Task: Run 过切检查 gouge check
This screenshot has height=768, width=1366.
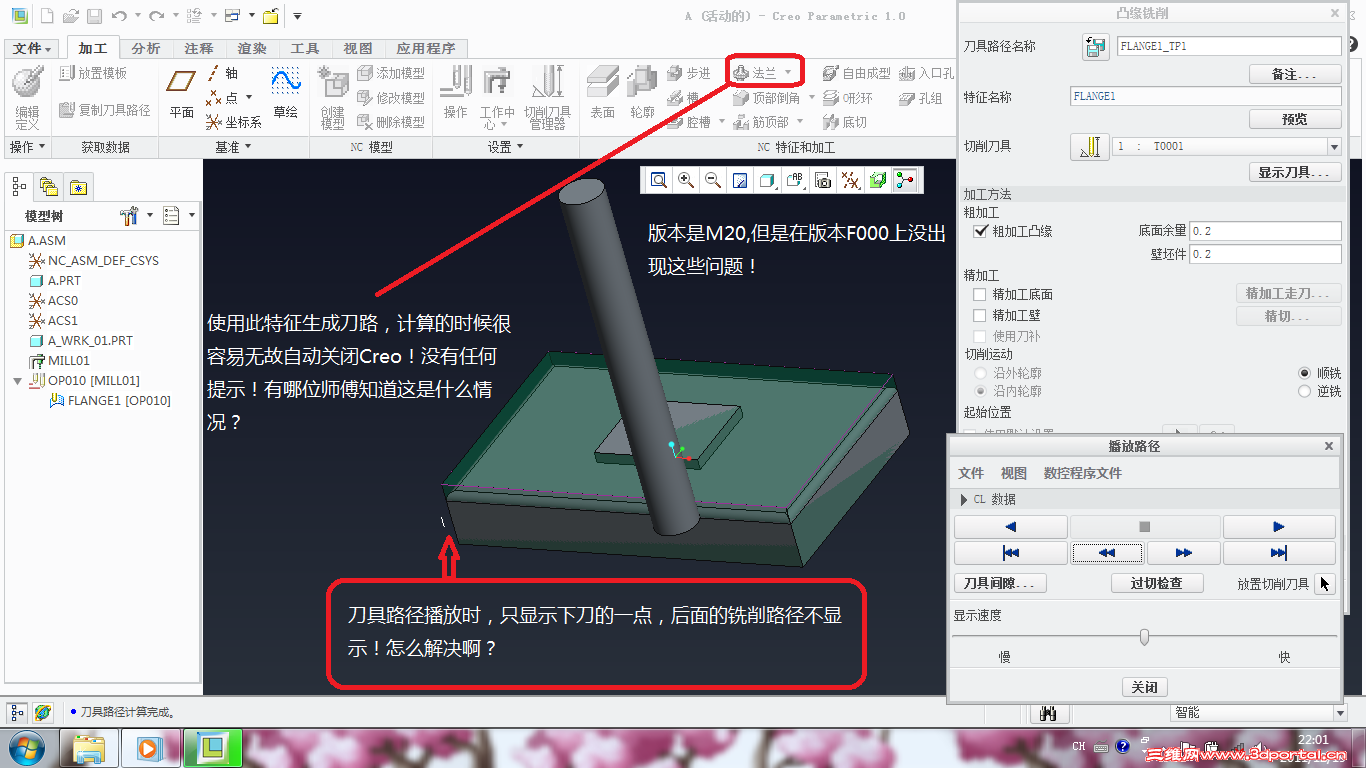Action: coord(1156,583)
